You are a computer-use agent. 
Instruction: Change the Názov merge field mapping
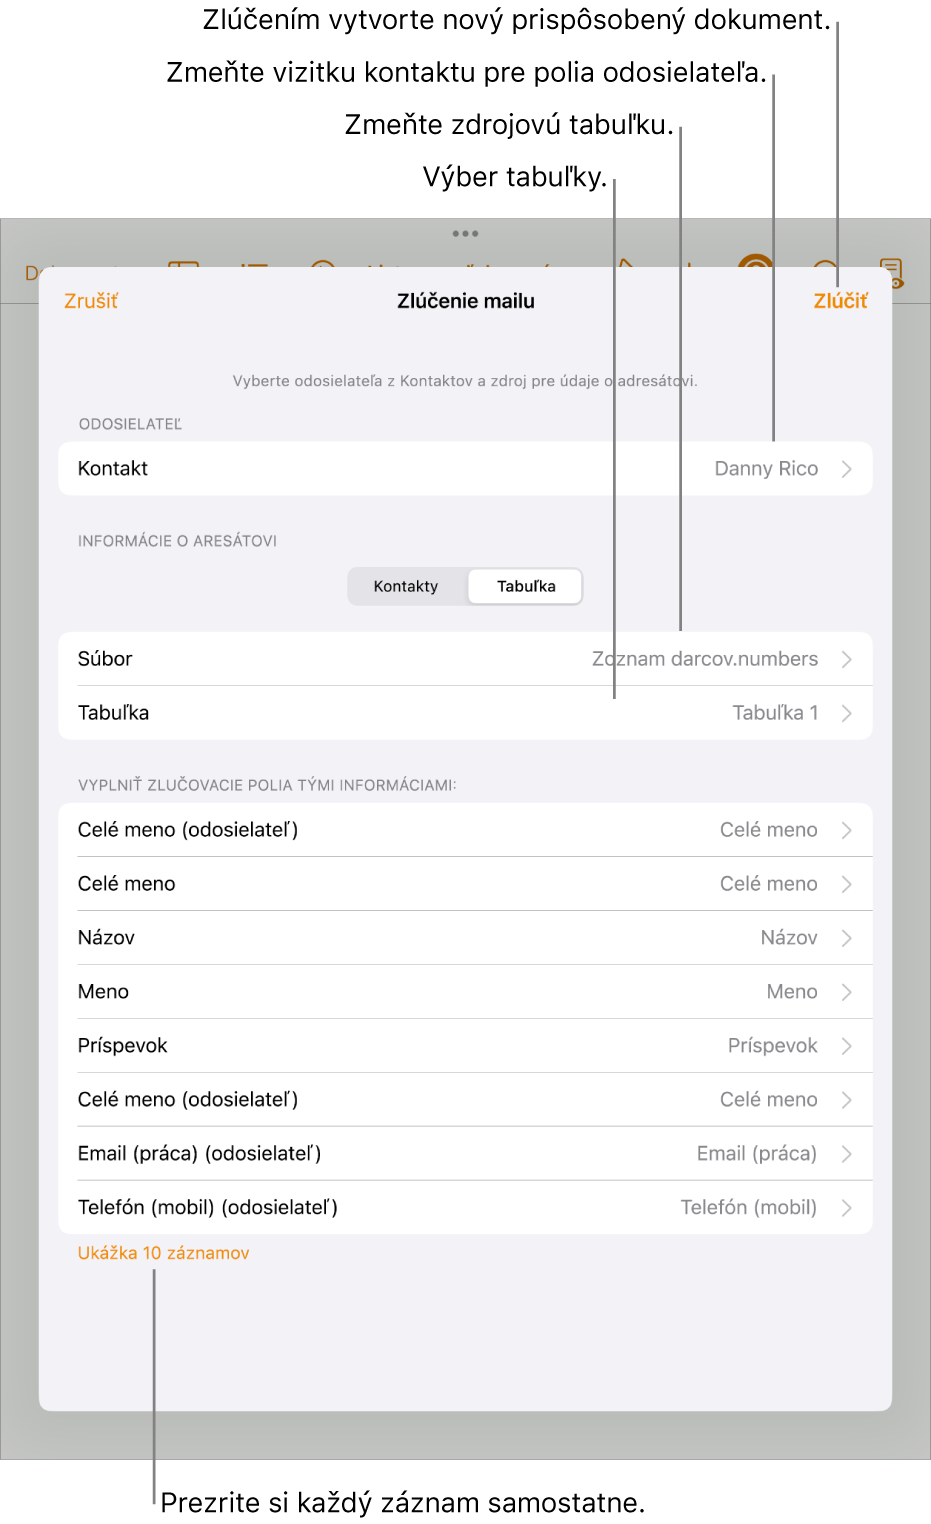pyautogui.click(x=465, y=938)
